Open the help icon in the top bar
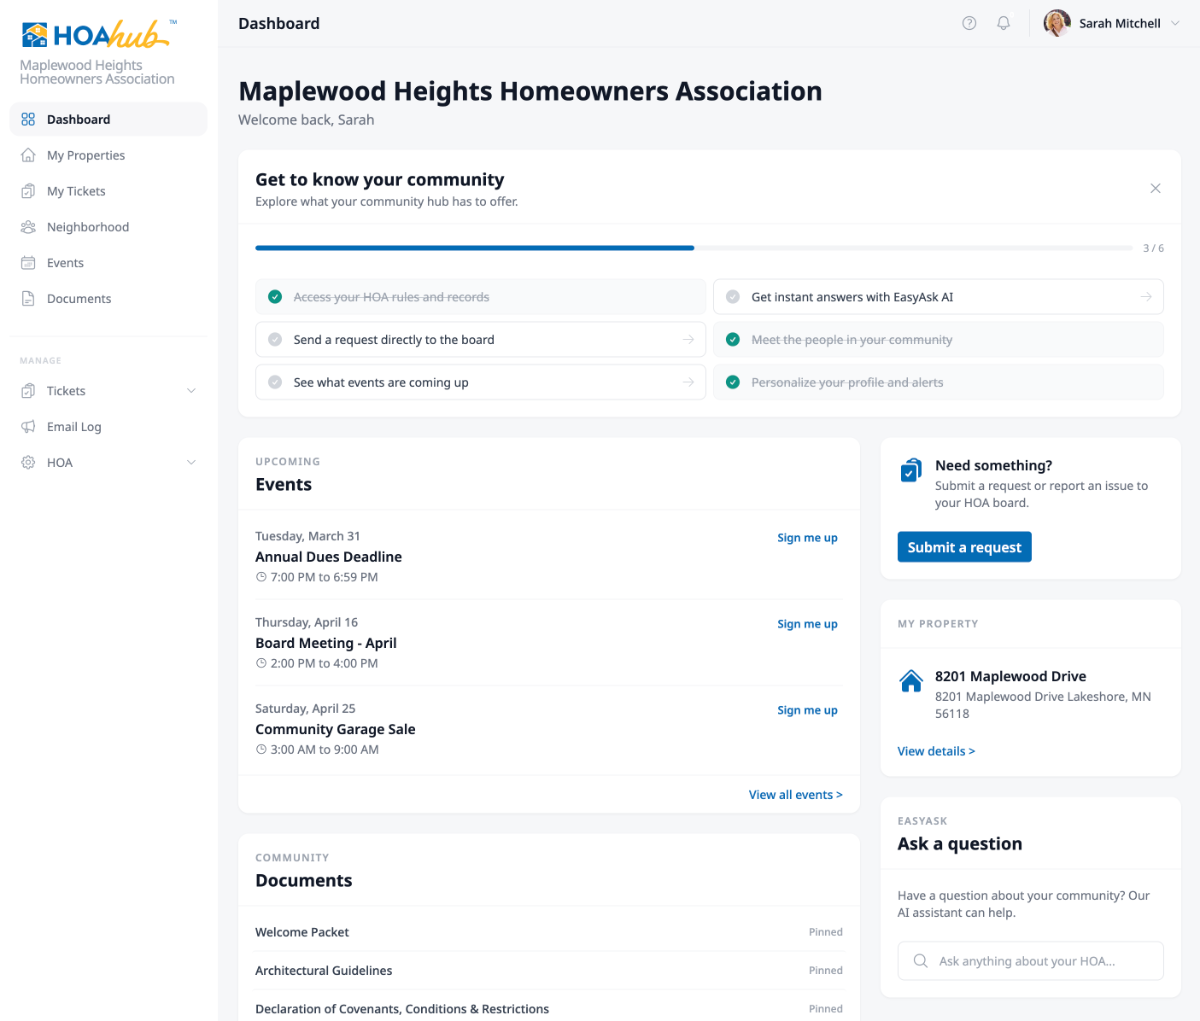The image size is (1200, 1021). click(x=968, y=22)
